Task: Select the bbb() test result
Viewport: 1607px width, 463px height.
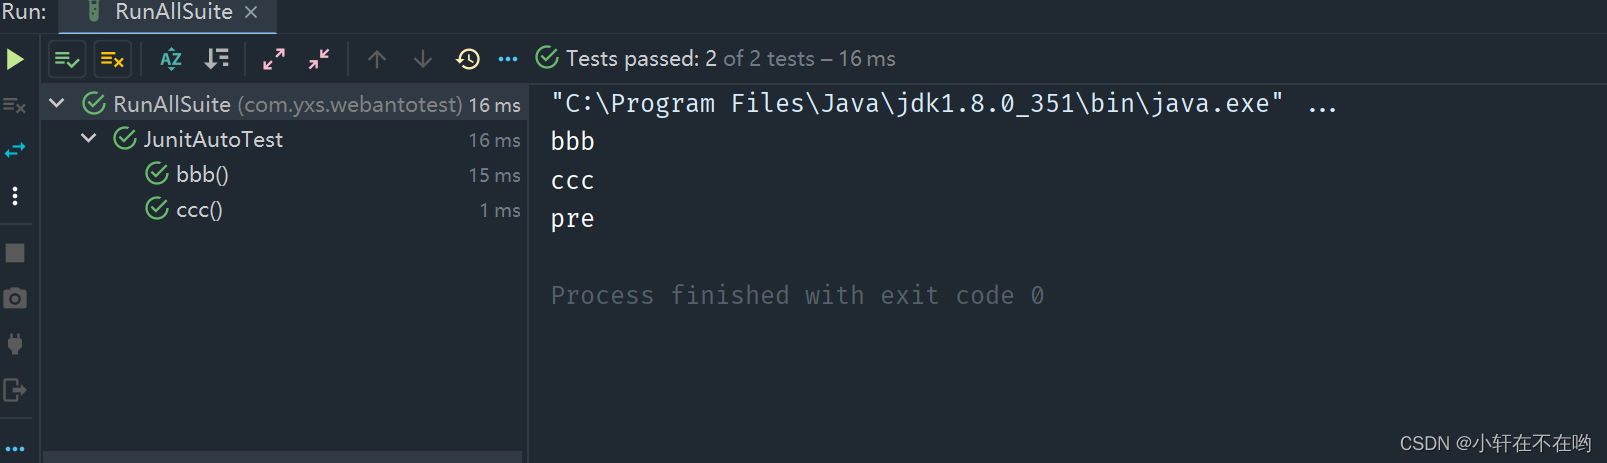Action: click(202, 174)
